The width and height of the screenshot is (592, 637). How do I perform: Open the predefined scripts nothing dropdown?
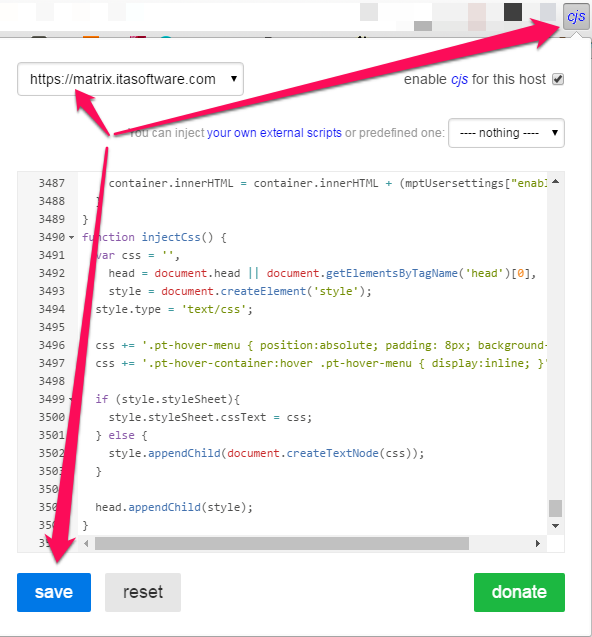pyautogui.click(x=506, y=133)
